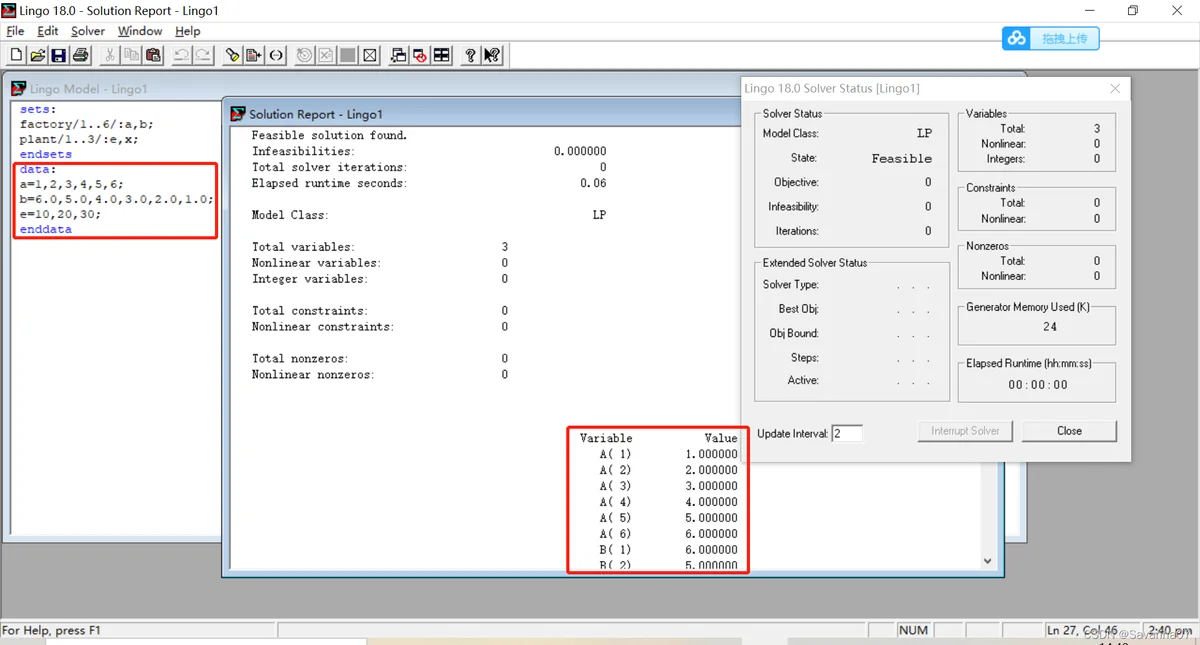
Task: Run the model with the Solve bullseye icon
Action: 305,55
